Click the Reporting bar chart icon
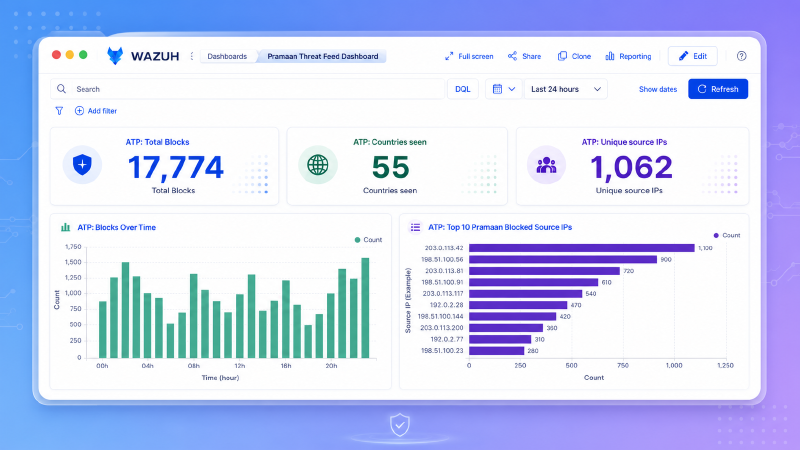The height and width of the screenshot is (450, 800). pyautogui.click(x=610, y=56)
